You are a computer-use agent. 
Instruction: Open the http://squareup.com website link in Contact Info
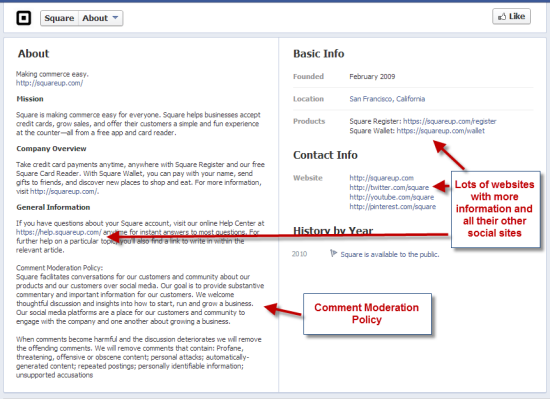[381, 178]
